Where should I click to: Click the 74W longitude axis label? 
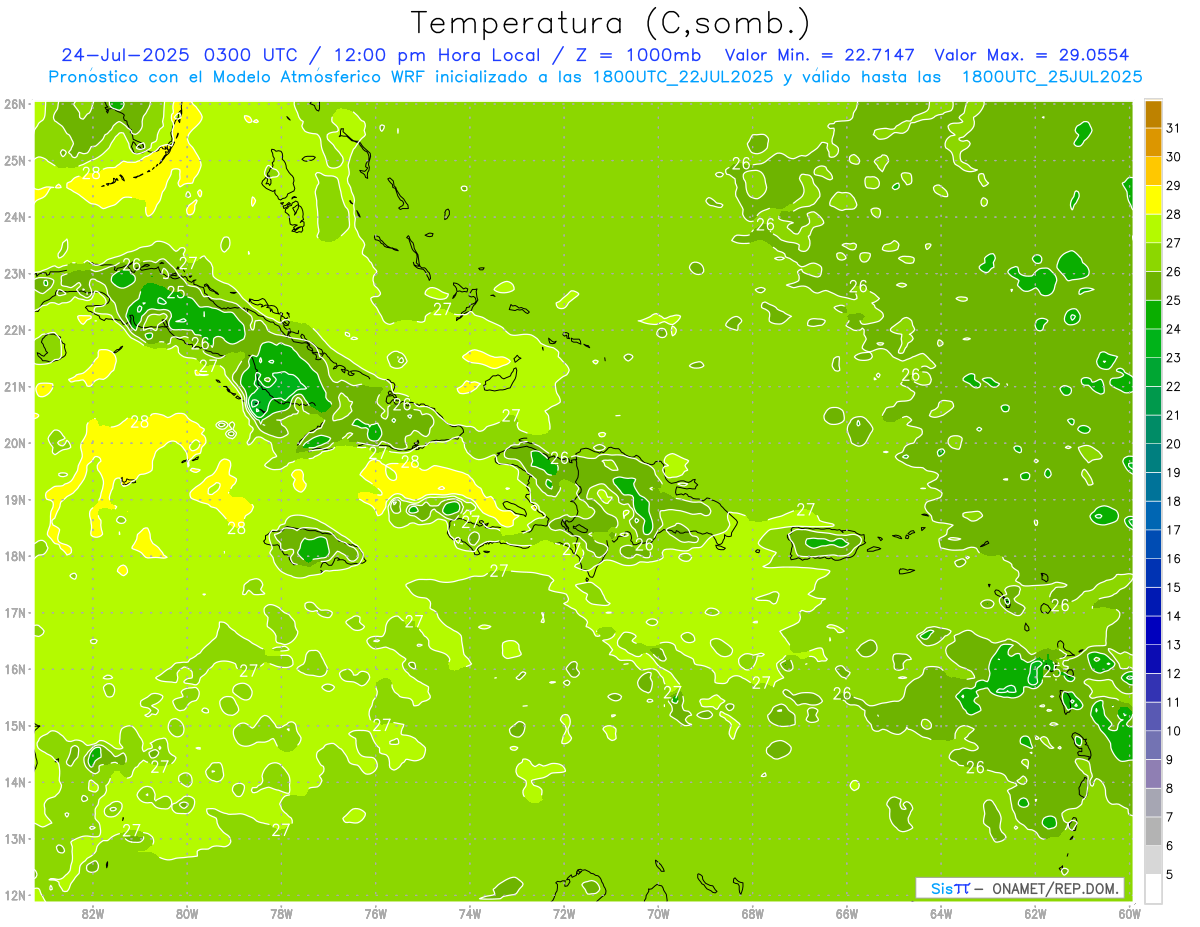pos(469,913)
